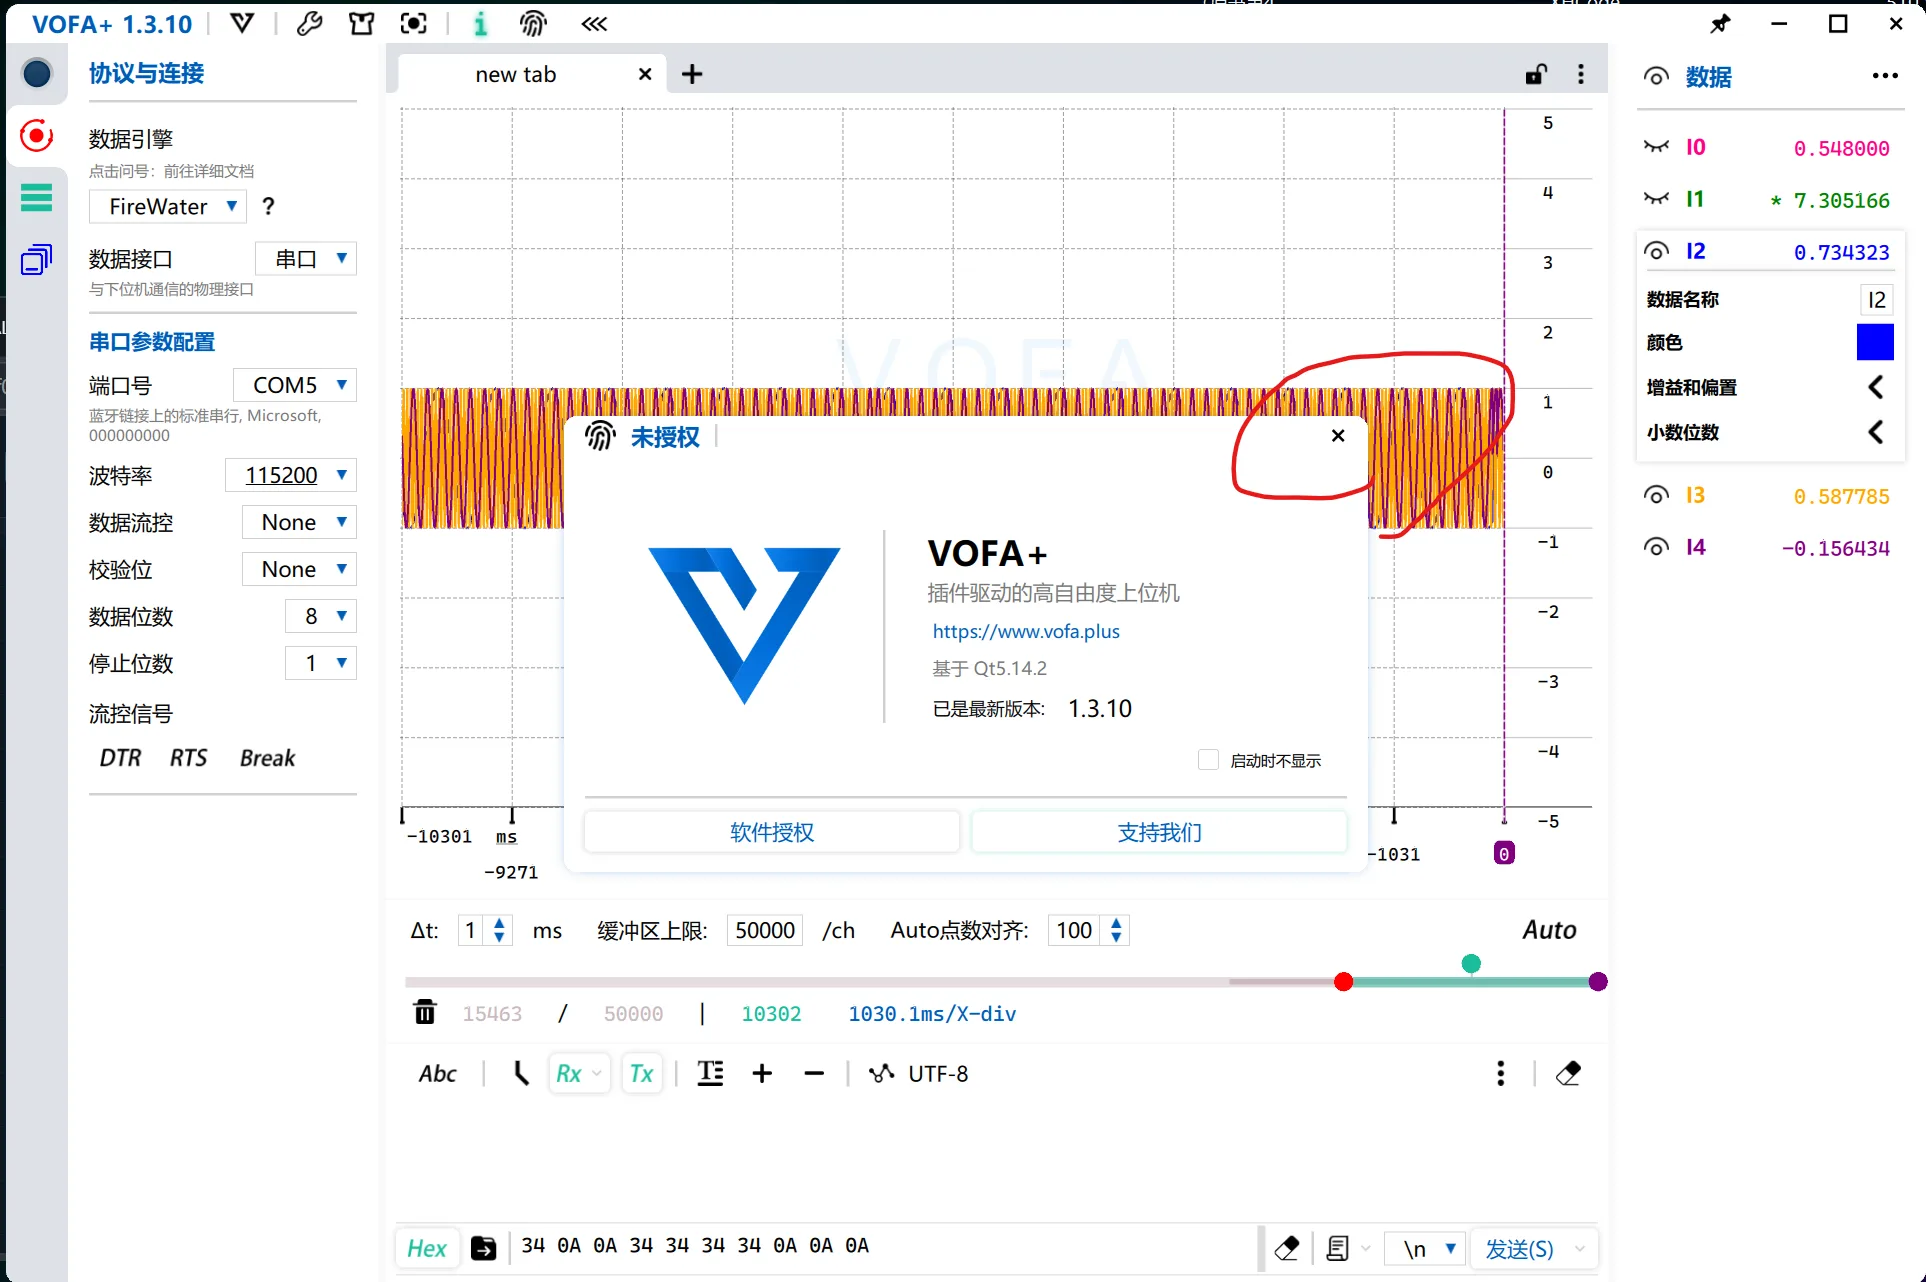Click the pin window icon

(1720, 23)
